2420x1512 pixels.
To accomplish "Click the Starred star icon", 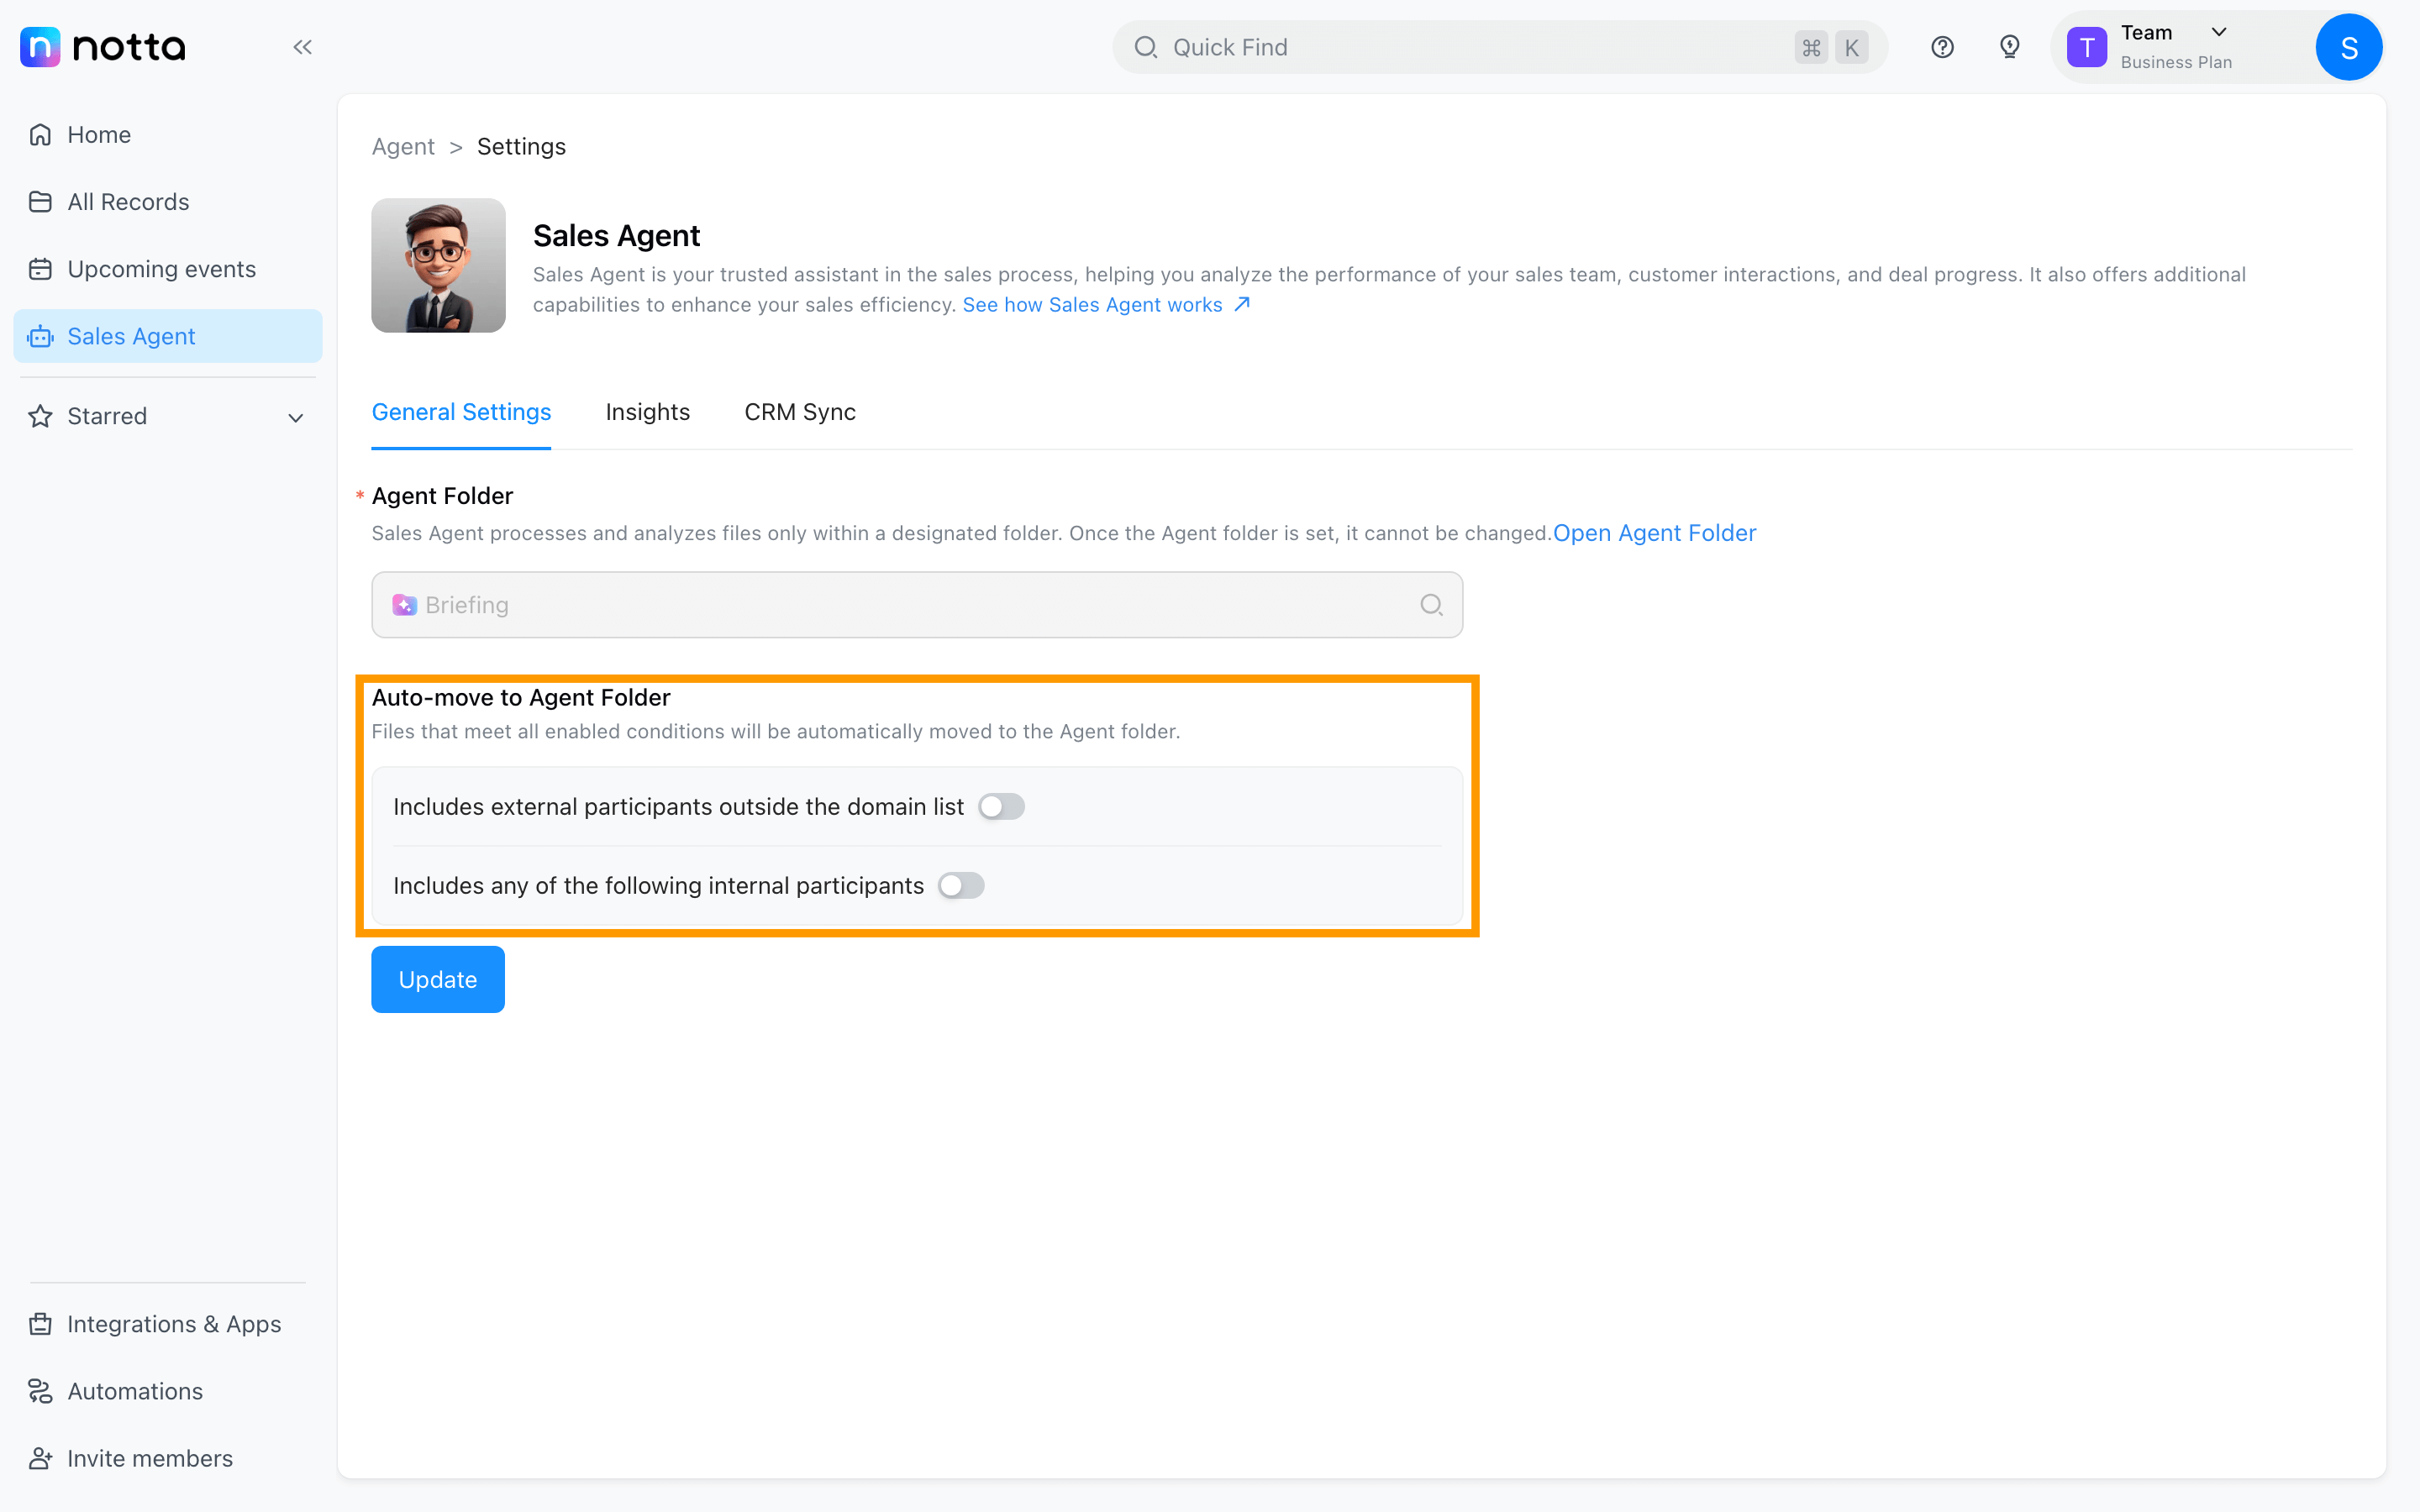I will (40, 416).
